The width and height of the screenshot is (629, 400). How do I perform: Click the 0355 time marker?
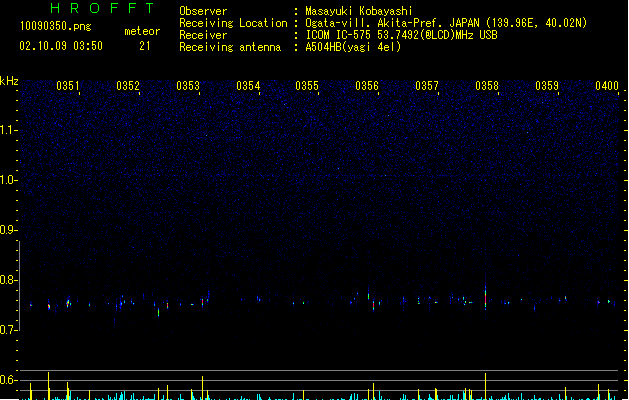pyautogui.click(x=307, y=86)
